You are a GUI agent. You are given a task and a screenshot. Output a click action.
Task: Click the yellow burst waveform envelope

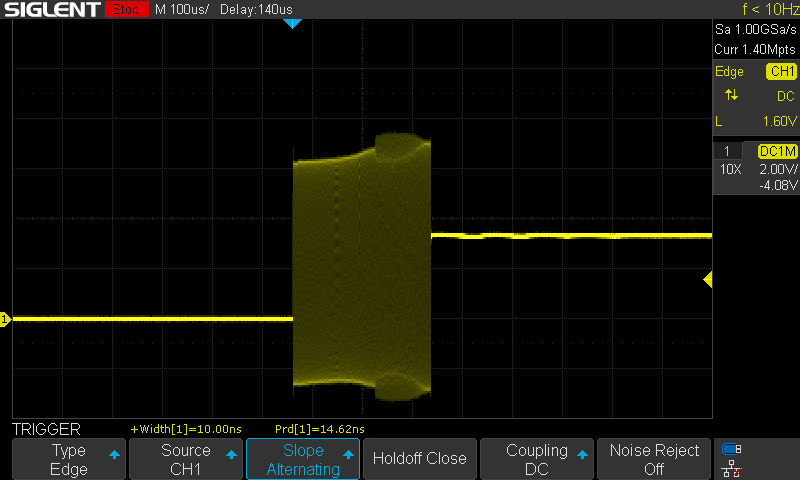(x=362, y=266)
